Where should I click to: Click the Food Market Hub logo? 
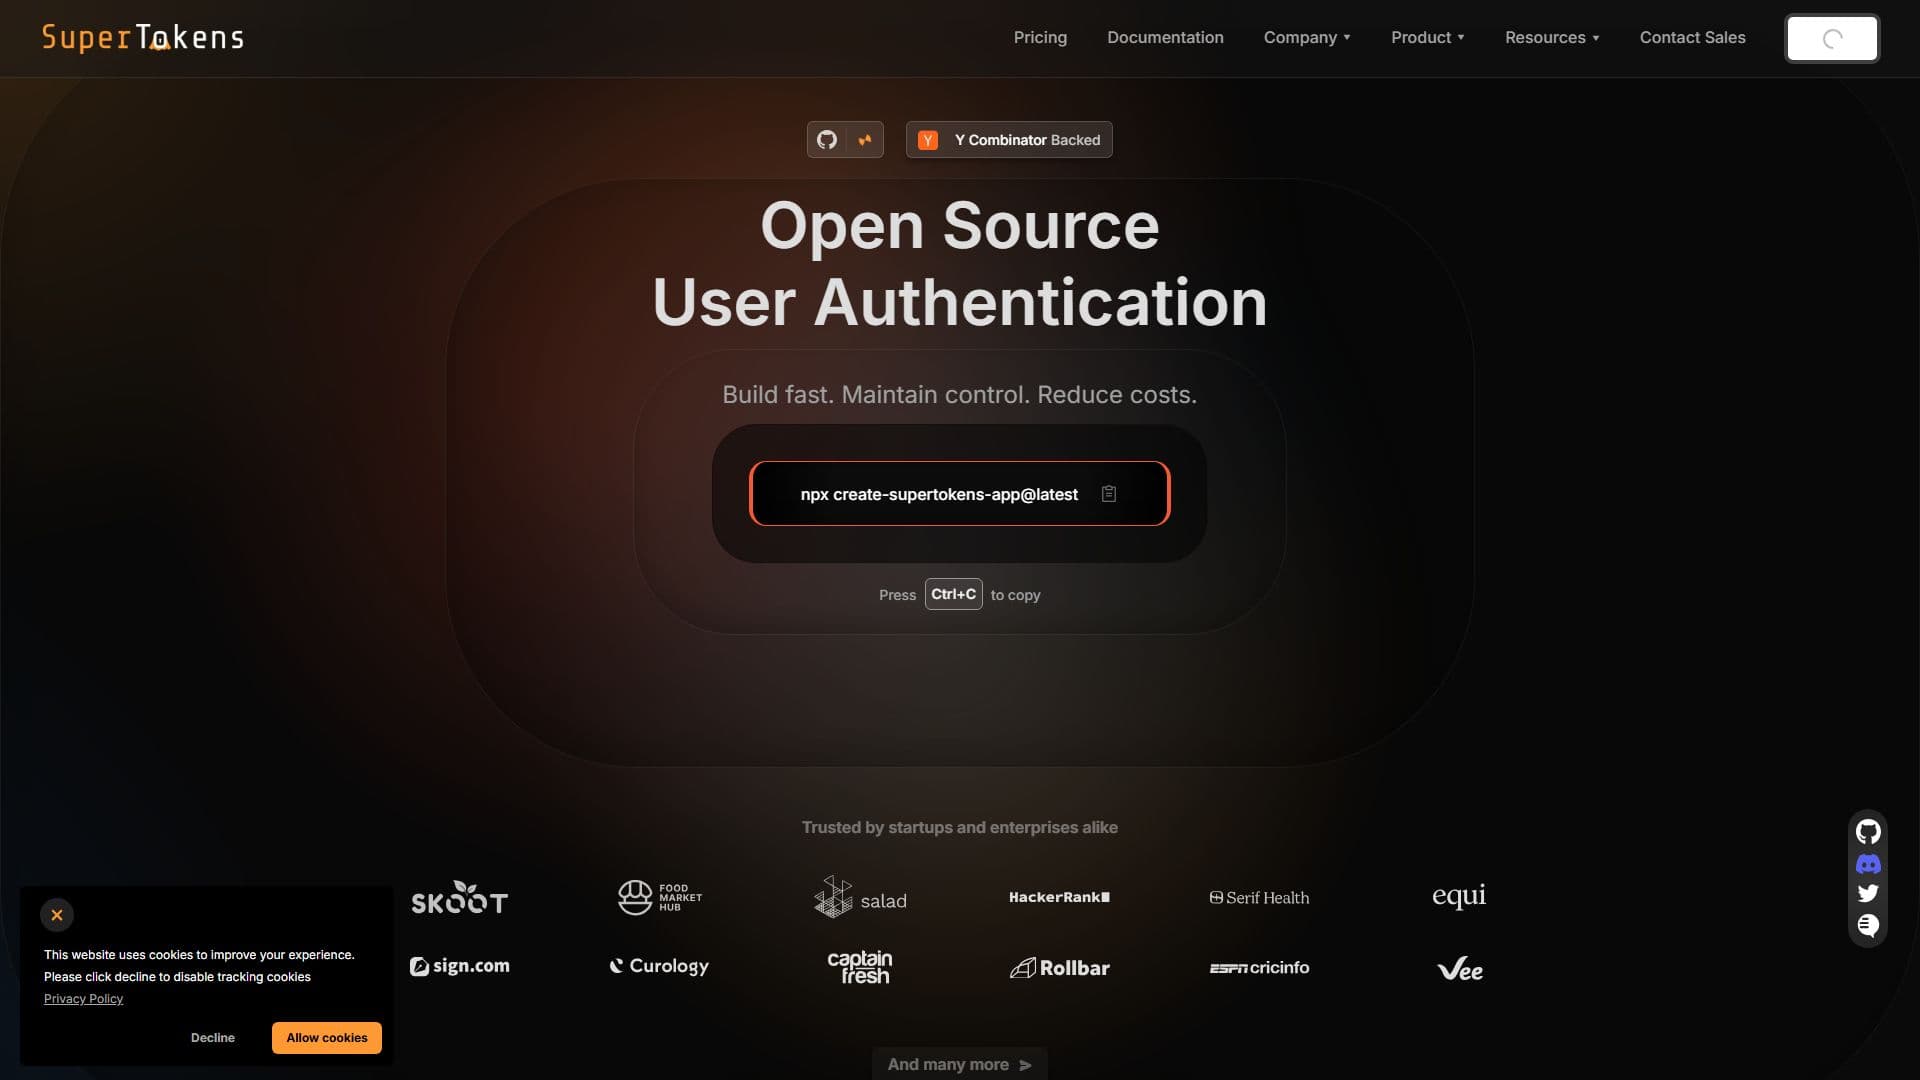click(660, 898)
